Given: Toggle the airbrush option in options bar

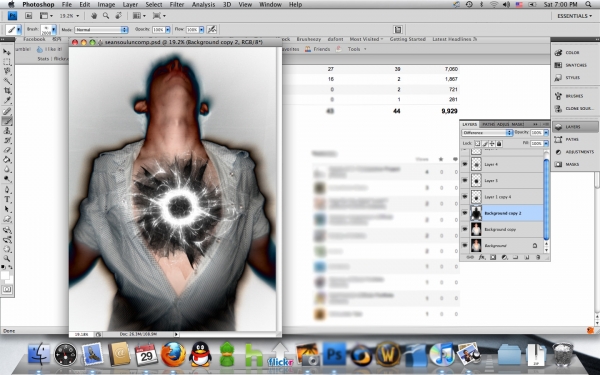Looking at the screenshot, I should (x=212, y=29).
